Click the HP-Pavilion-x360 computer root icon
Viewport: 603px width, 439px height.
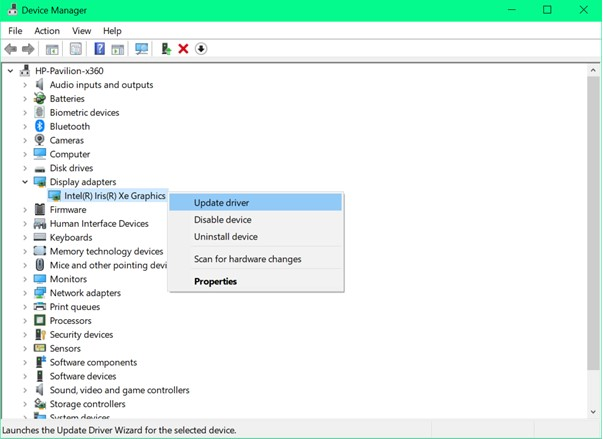(25, 71)
